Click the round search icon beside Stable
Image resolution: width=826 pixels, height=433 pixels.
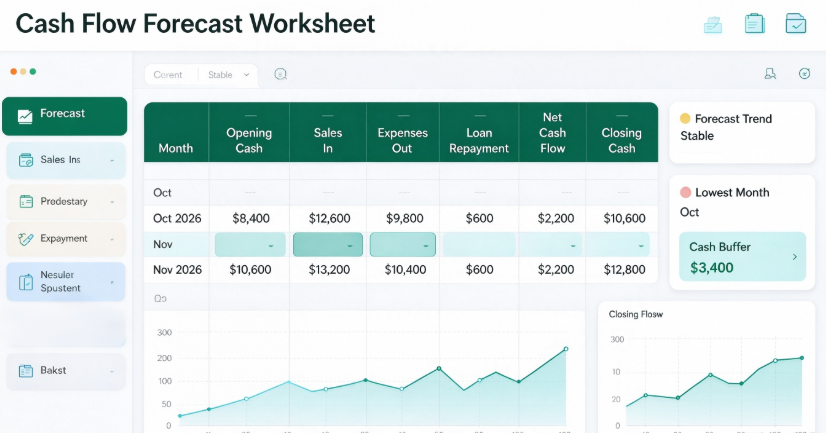click(281, 74)
